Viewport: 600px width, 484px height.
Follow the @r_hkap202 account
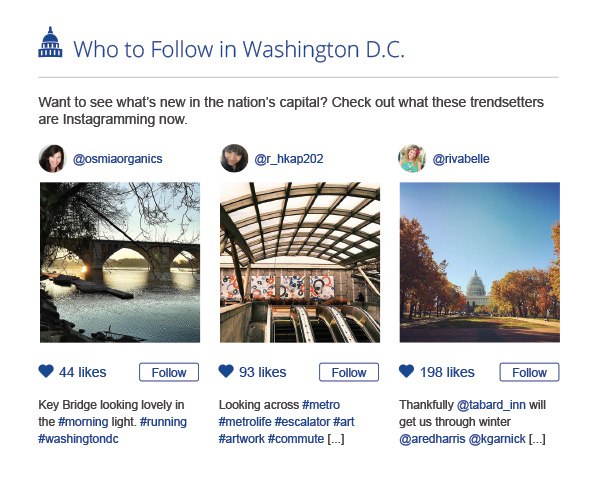pos(349,372)
